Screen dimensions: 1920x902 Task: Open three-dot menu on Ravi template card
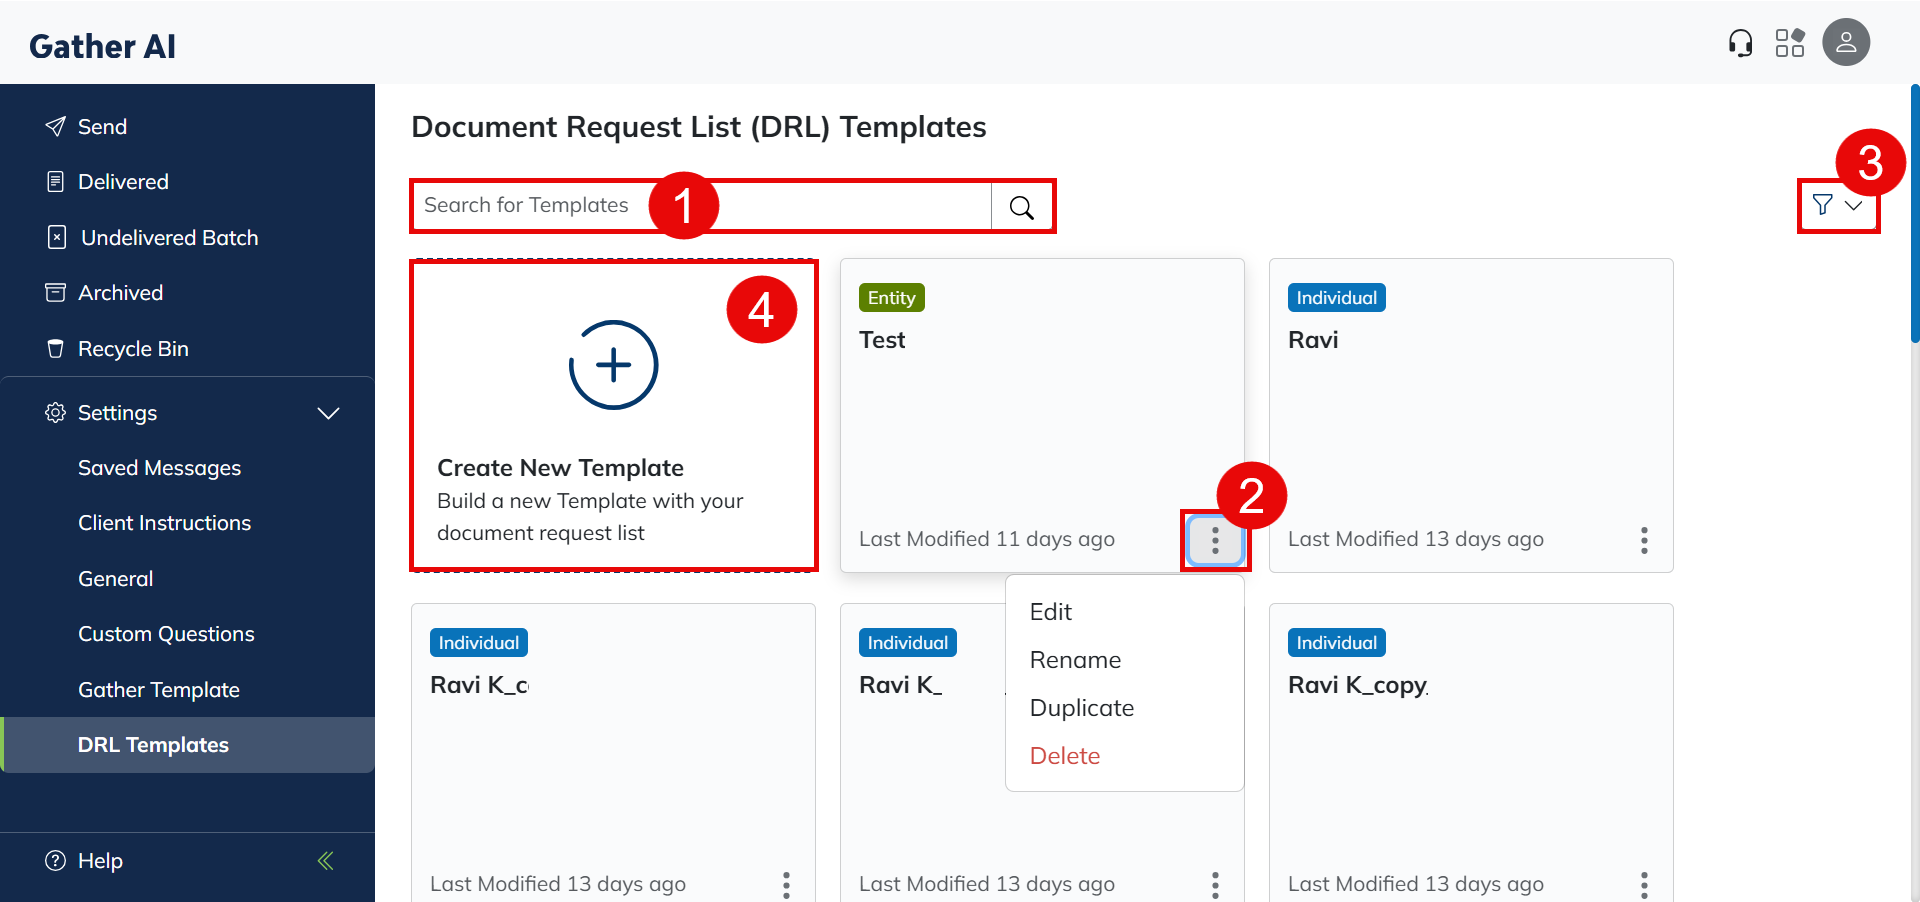pyautogui.click(x=1643, y=540)
